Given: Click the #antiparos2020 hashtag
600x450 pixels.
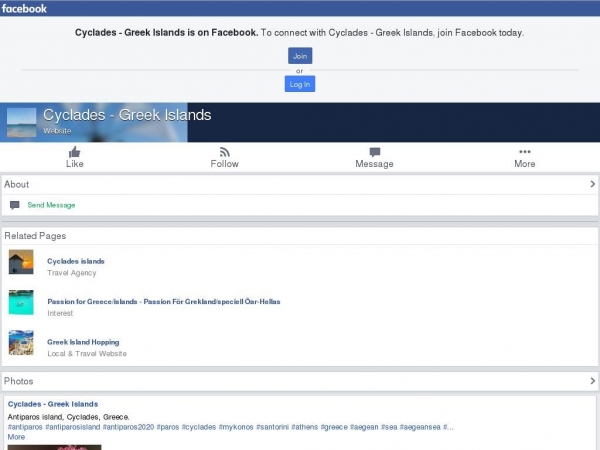Looking at the screenshot, I should pyautogui.click(x=128, y=427).
